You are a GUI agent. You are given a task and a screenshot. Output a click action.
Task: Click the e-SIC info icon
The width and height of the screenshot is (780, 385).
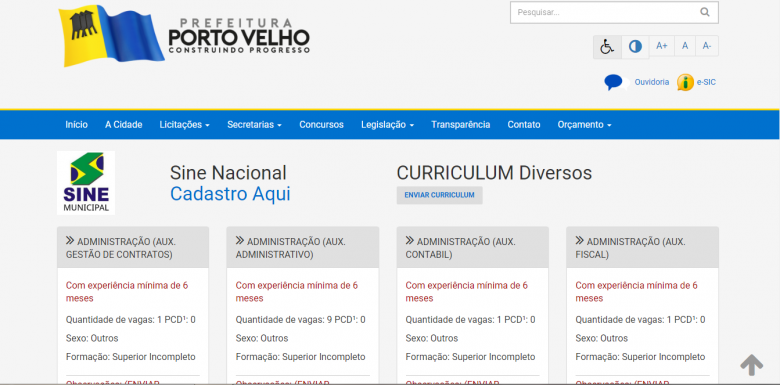point(685,82)
